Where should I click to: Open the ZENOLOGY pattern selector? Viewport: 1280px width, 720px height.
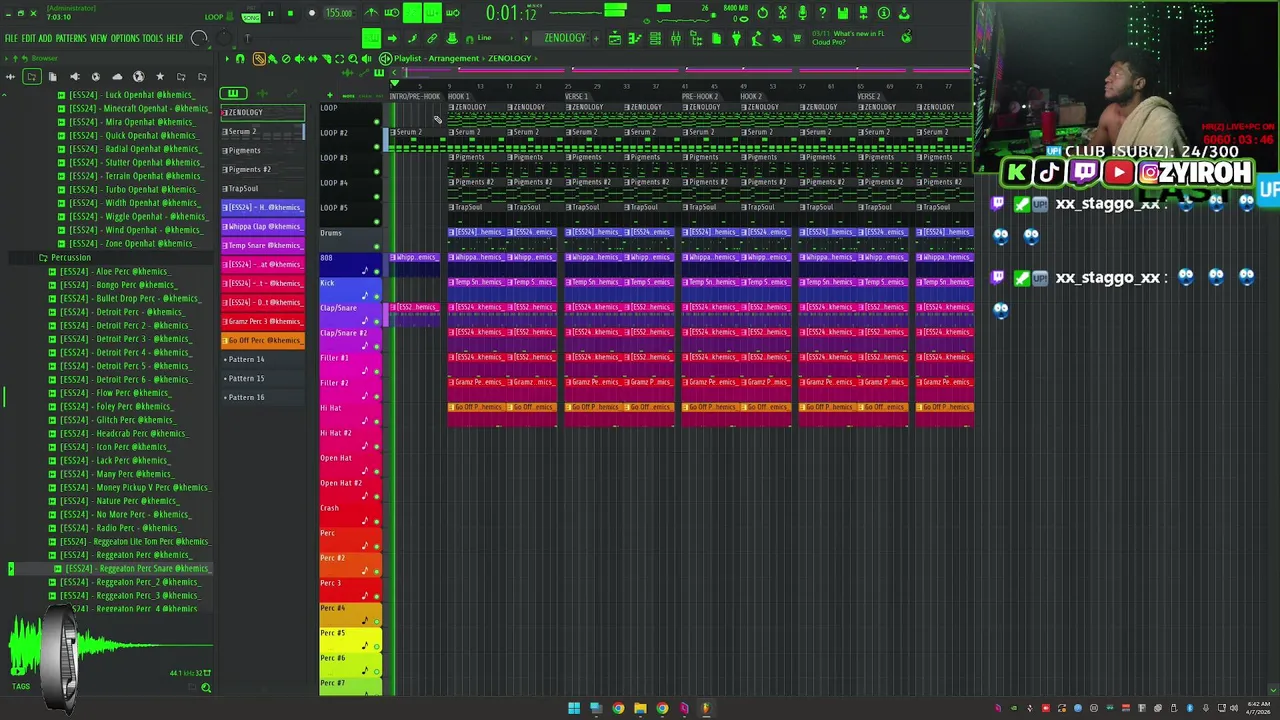pos(564,38)
